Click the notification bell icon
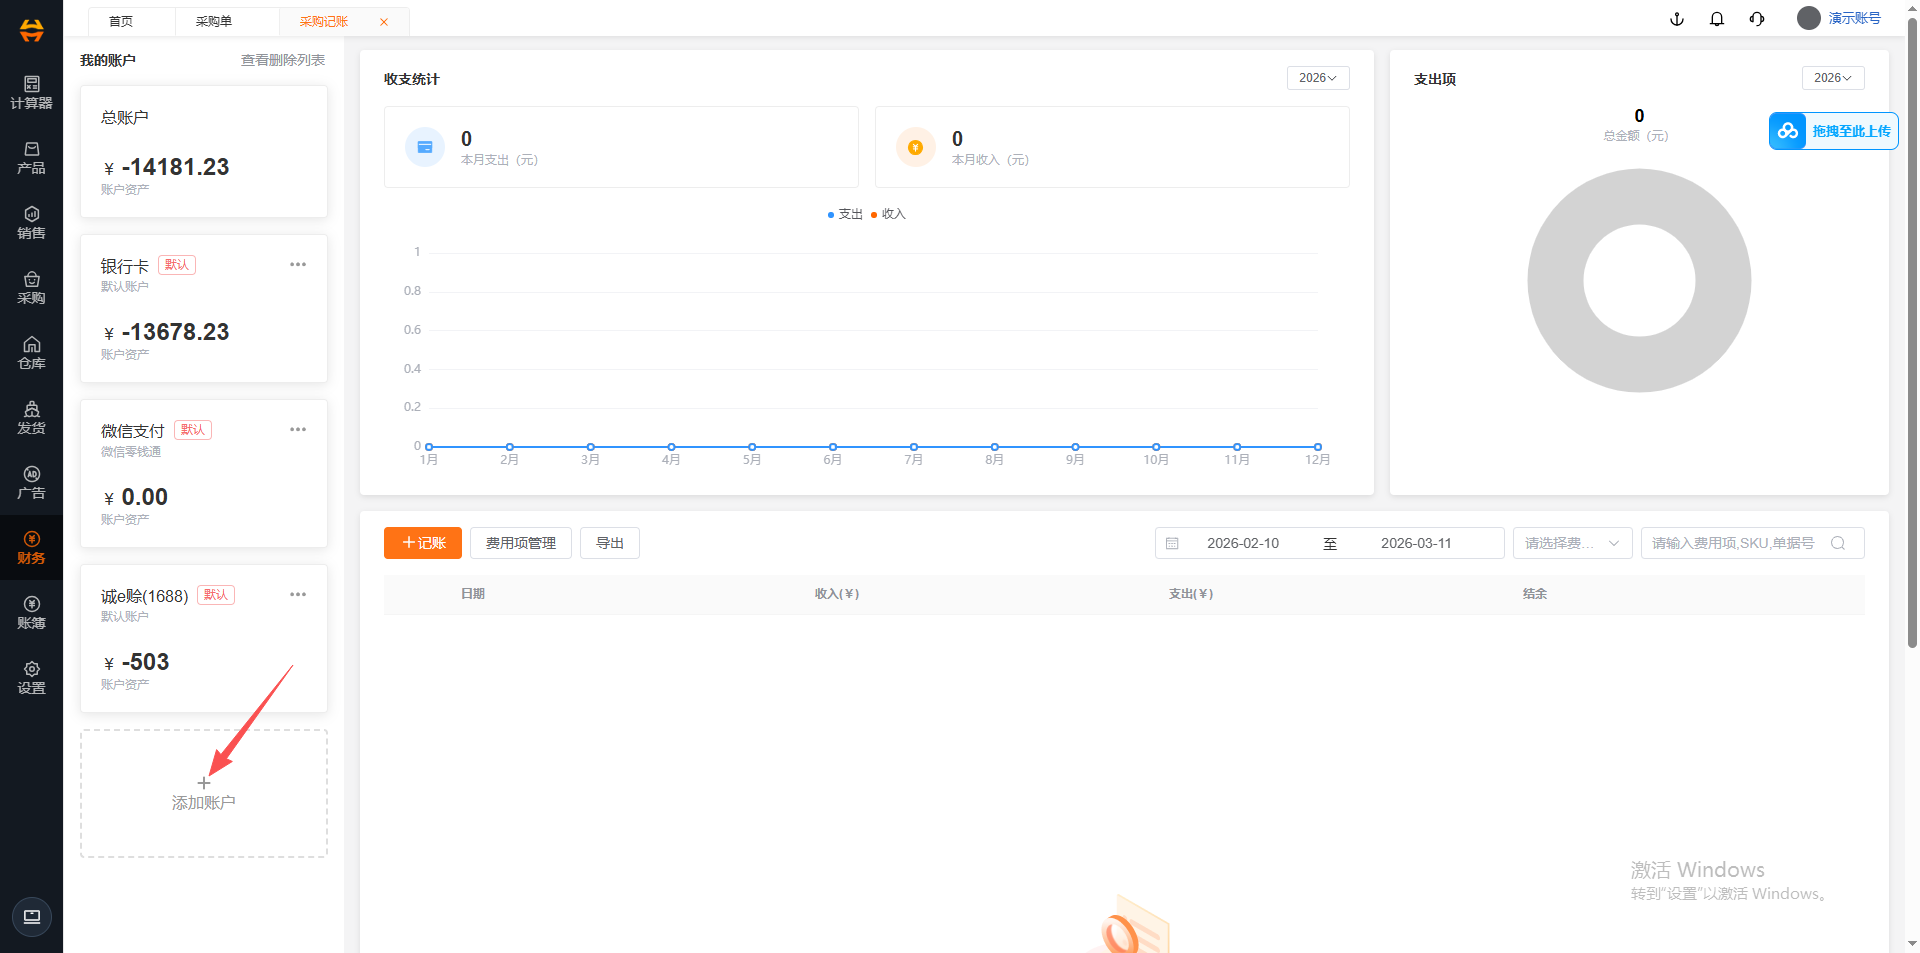 pos(1717,19)
